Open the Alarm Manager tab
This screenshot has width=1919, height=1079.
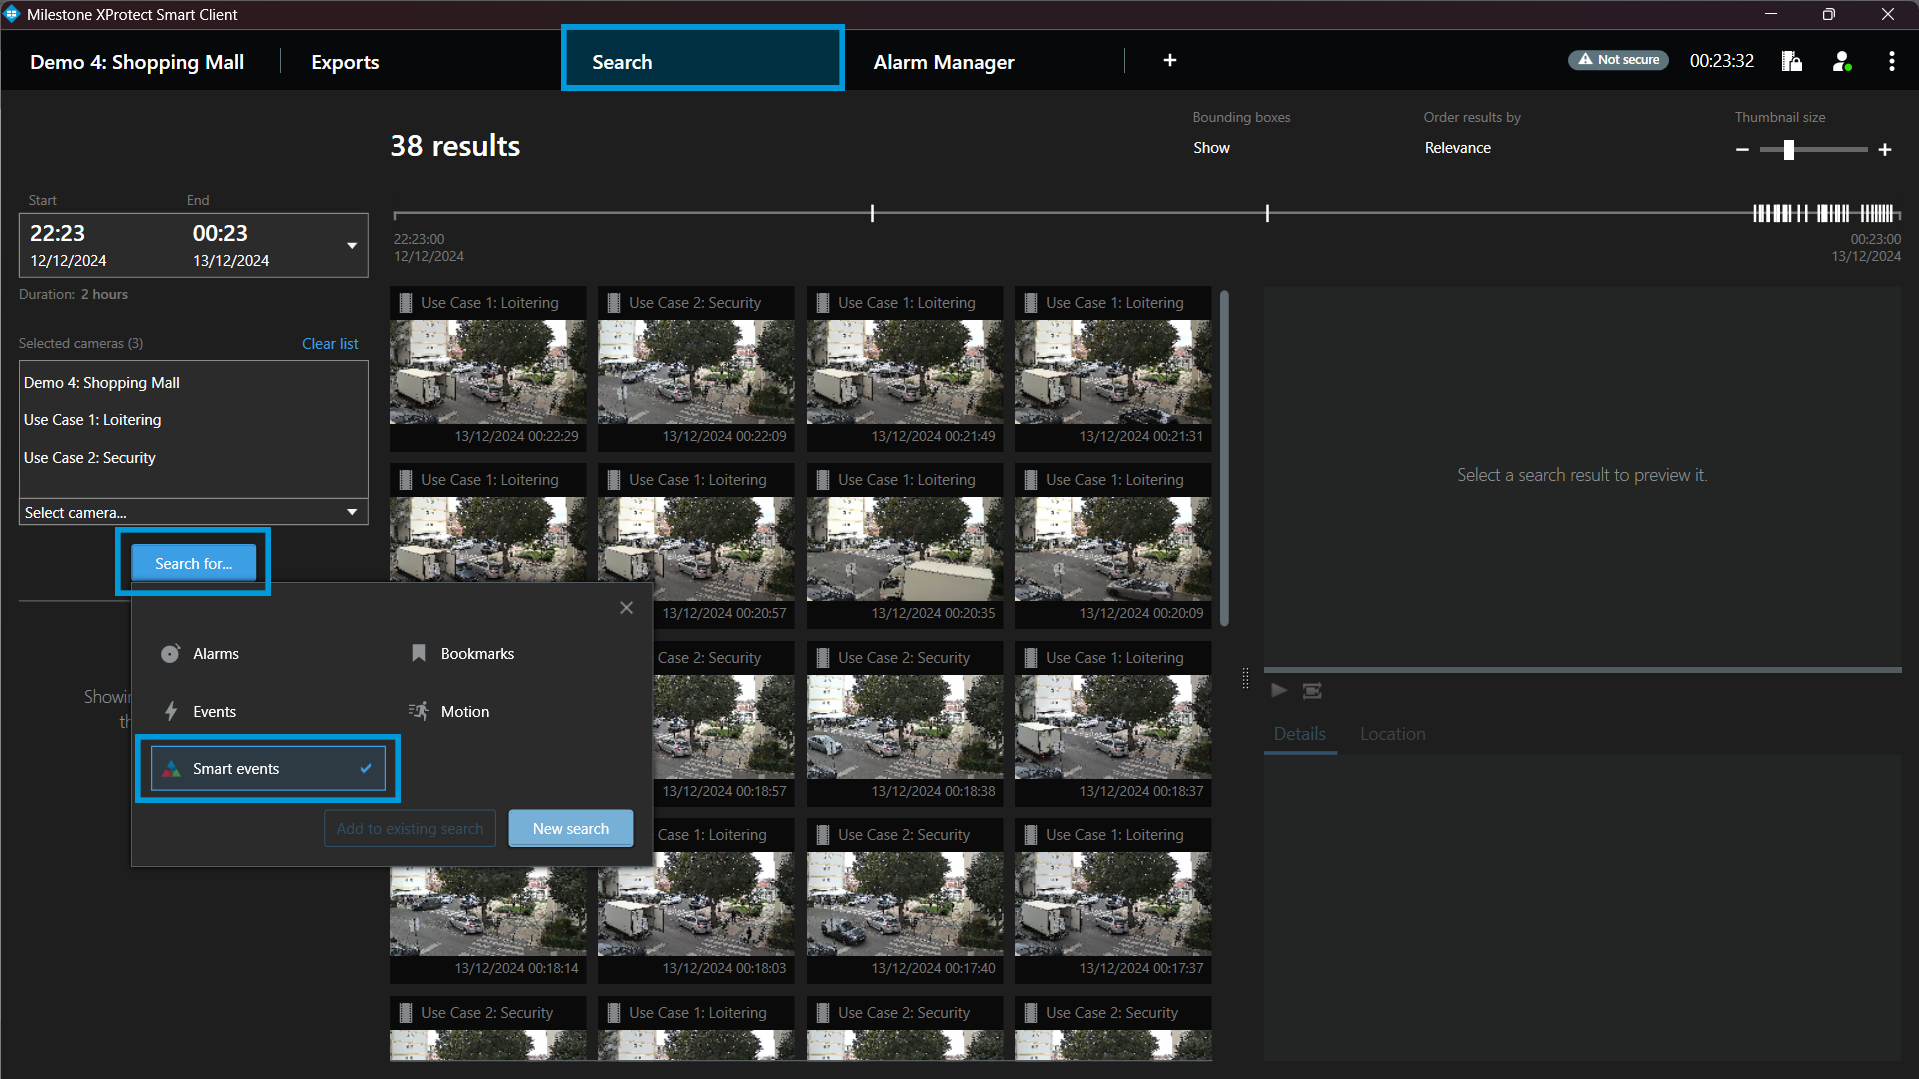tap(943, 62)
